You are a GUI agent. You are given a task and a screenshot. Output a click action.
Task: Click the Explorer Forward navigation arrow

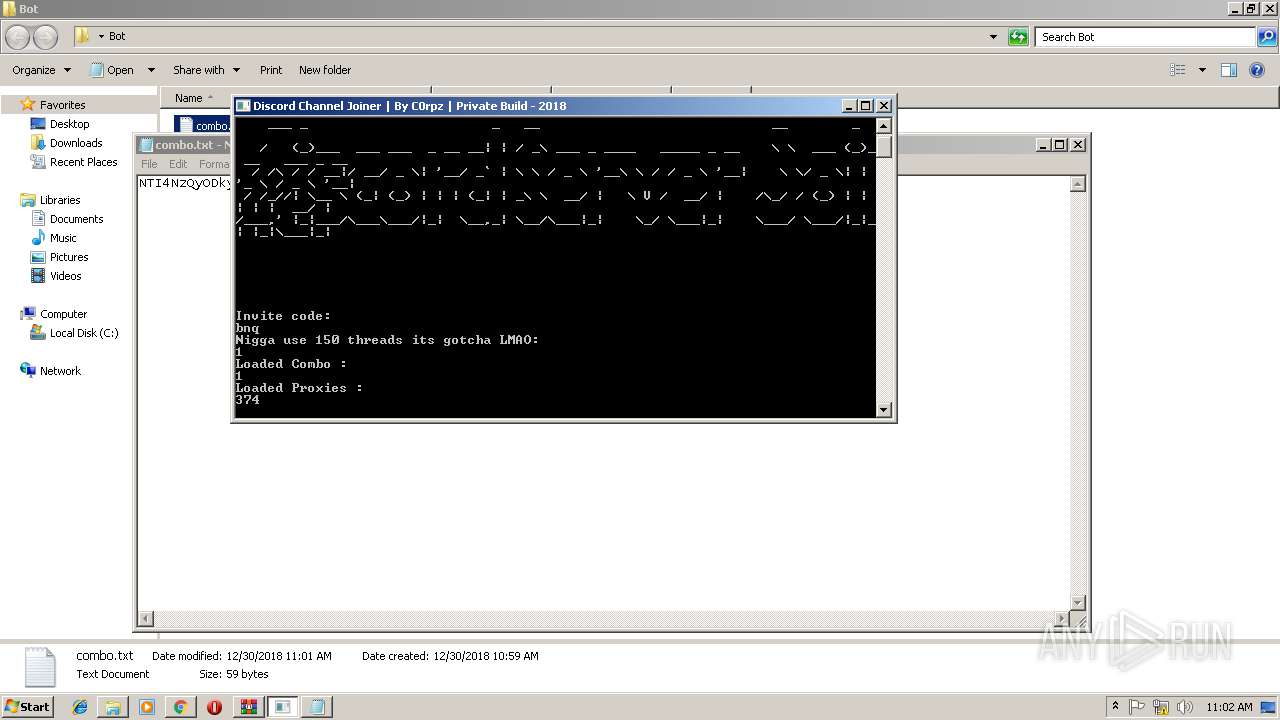pyautogui.click(x=46, y=37)
